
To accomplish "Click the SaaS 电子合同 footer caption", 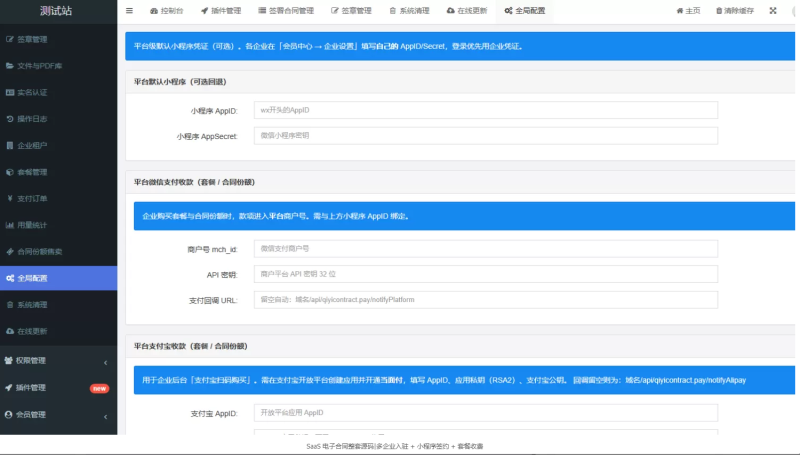I will click(394, 446).
